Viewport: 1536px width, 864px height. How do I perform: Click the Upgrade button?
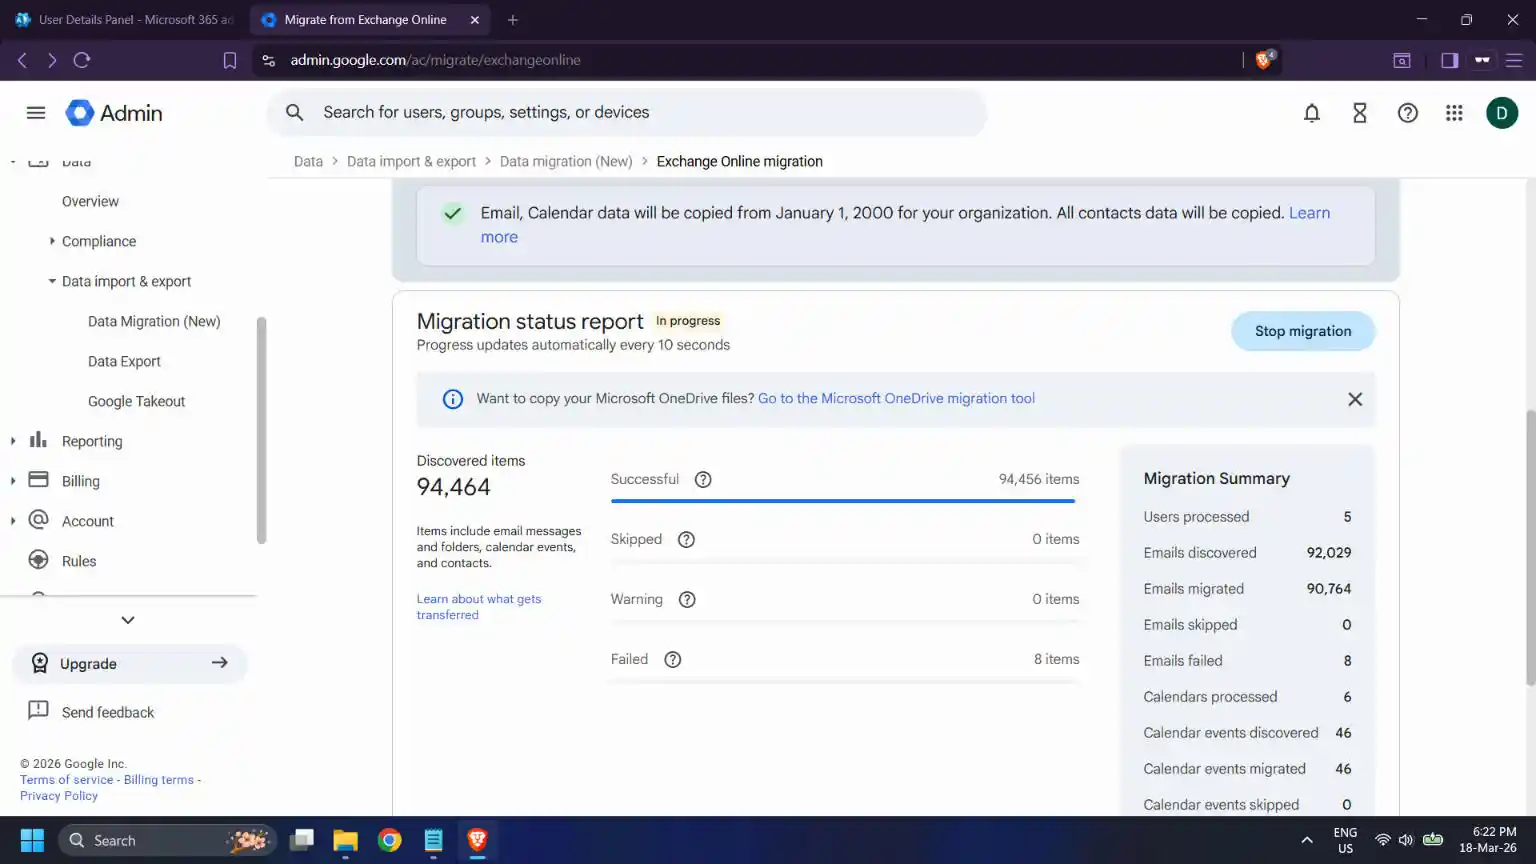point(130,663)
